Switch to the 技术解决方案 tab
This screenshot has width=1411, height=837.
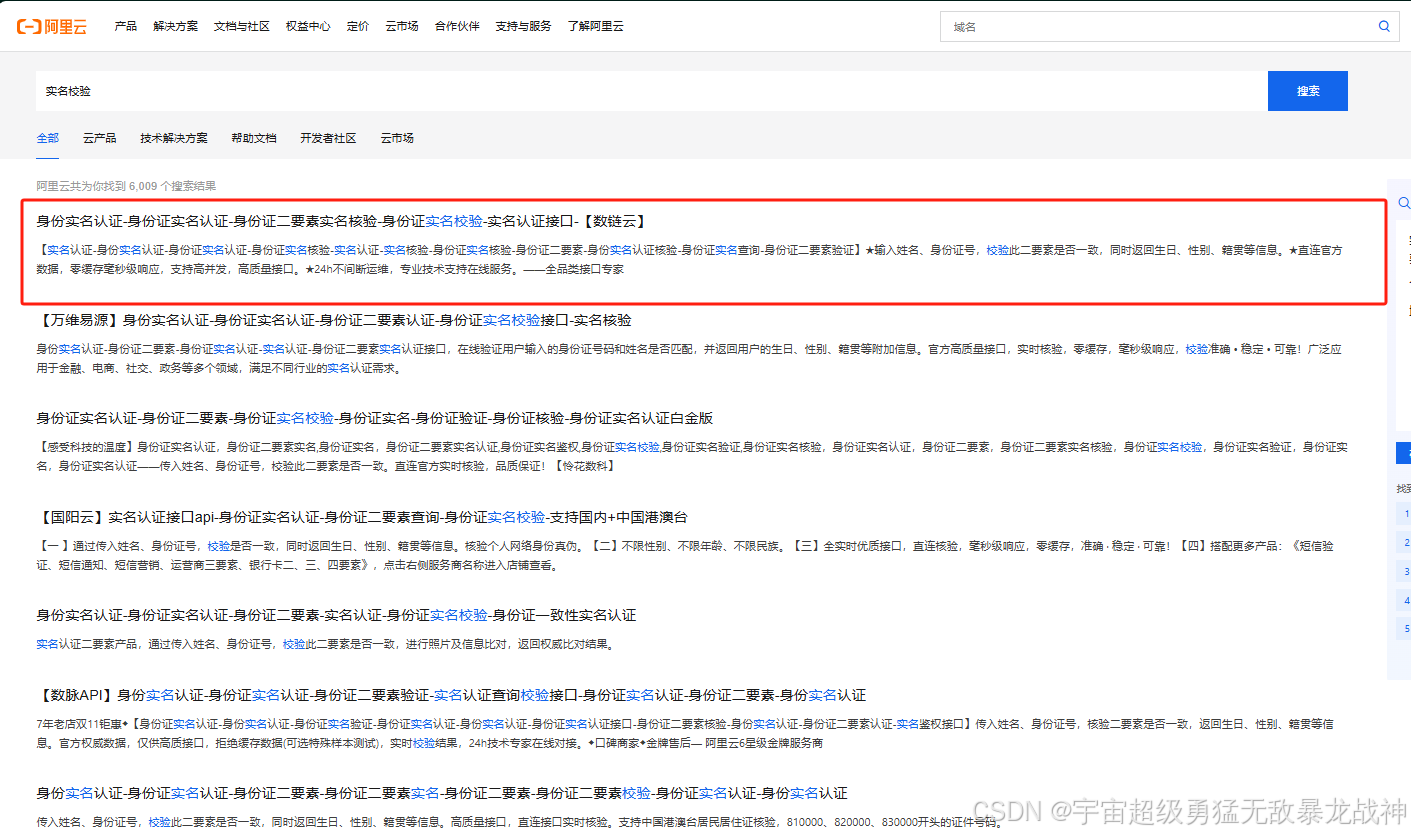click(x=174, y=138)
